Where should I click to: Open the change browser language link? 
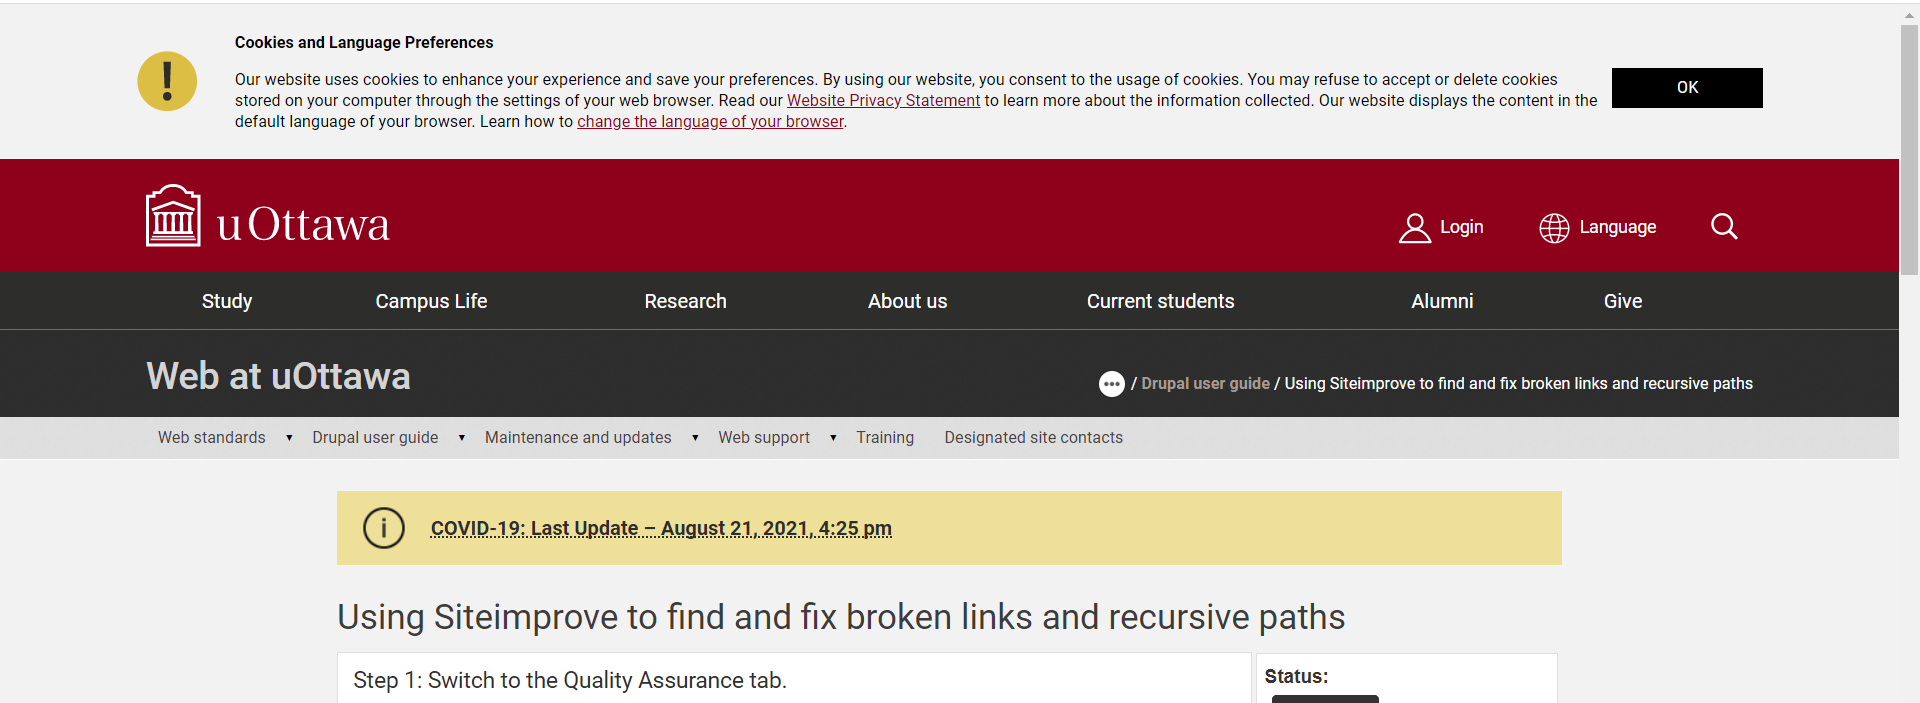point(710,121)
